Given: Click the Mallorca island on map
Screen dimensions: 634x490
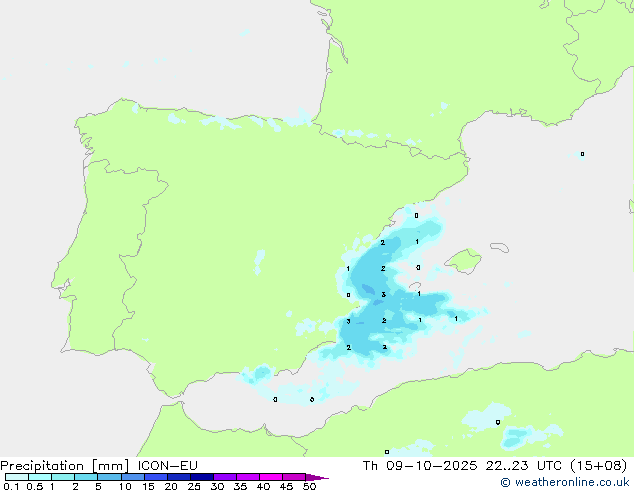Looking at the screenshot, I should [x=464, y=261].
